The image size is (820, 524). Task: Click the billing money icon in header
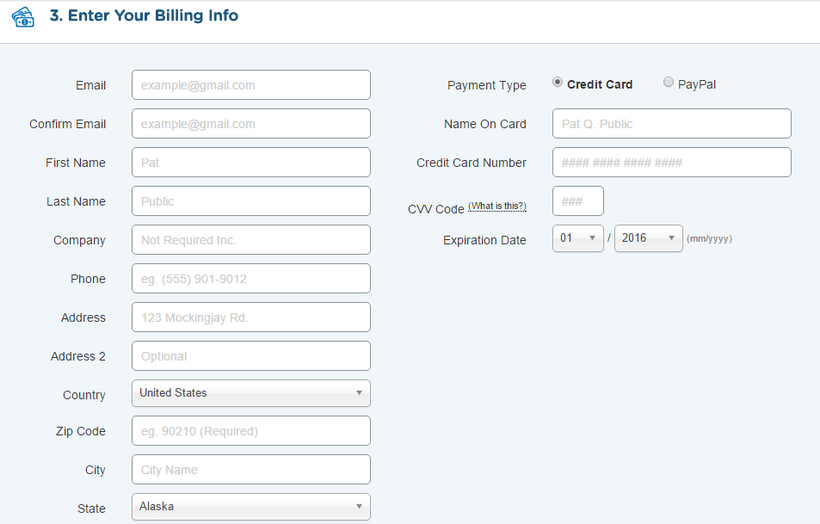coord(23,17)
